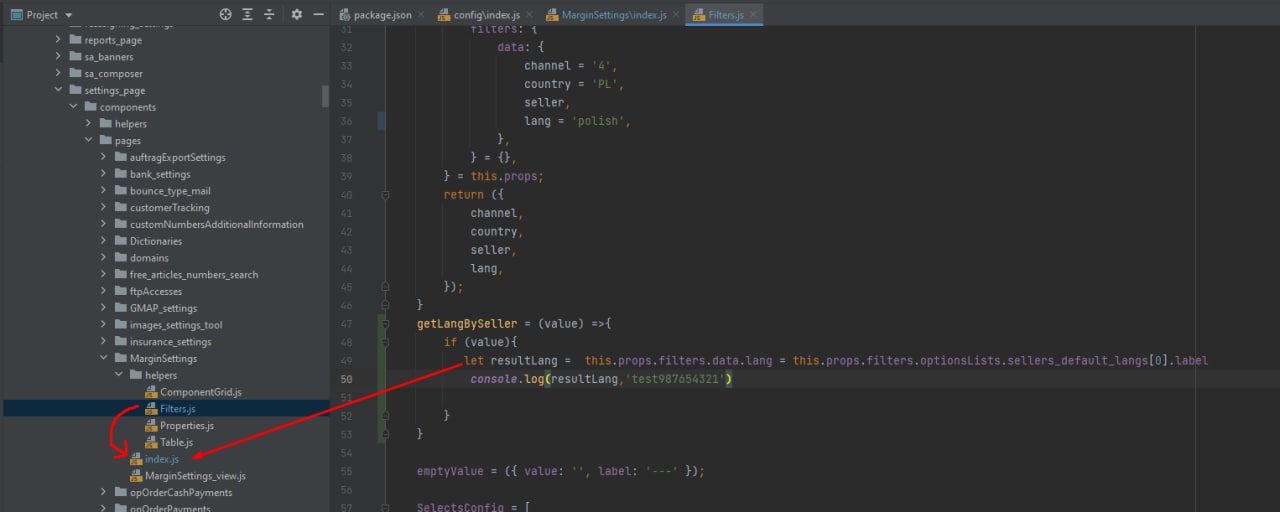
Task: Click the fold marker on line 53
Action: pos(385,434)
